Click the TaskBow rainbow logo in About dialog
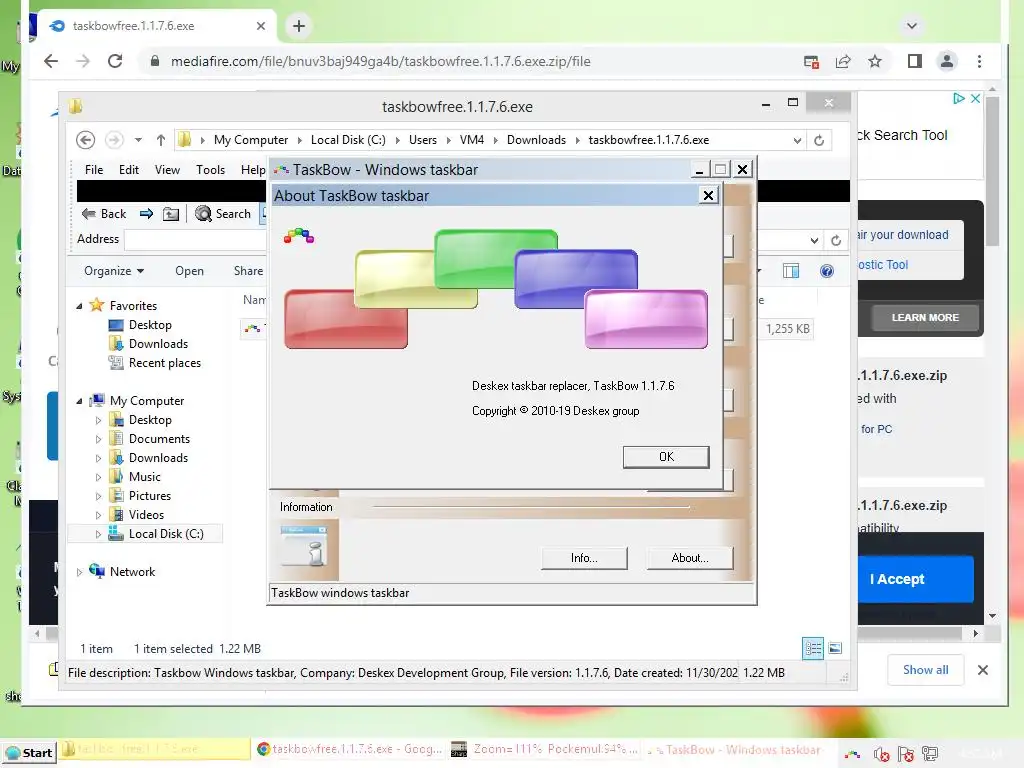1024x768 pixels. [x=299, y=235]
